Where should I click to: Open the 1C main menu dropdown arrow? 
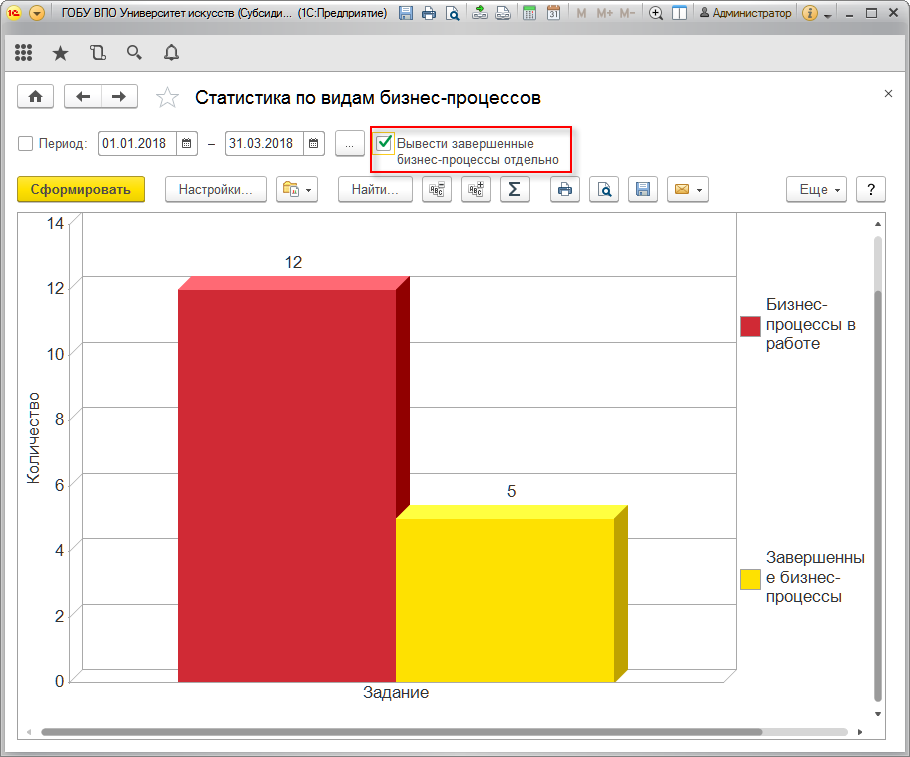pos(37,13)
